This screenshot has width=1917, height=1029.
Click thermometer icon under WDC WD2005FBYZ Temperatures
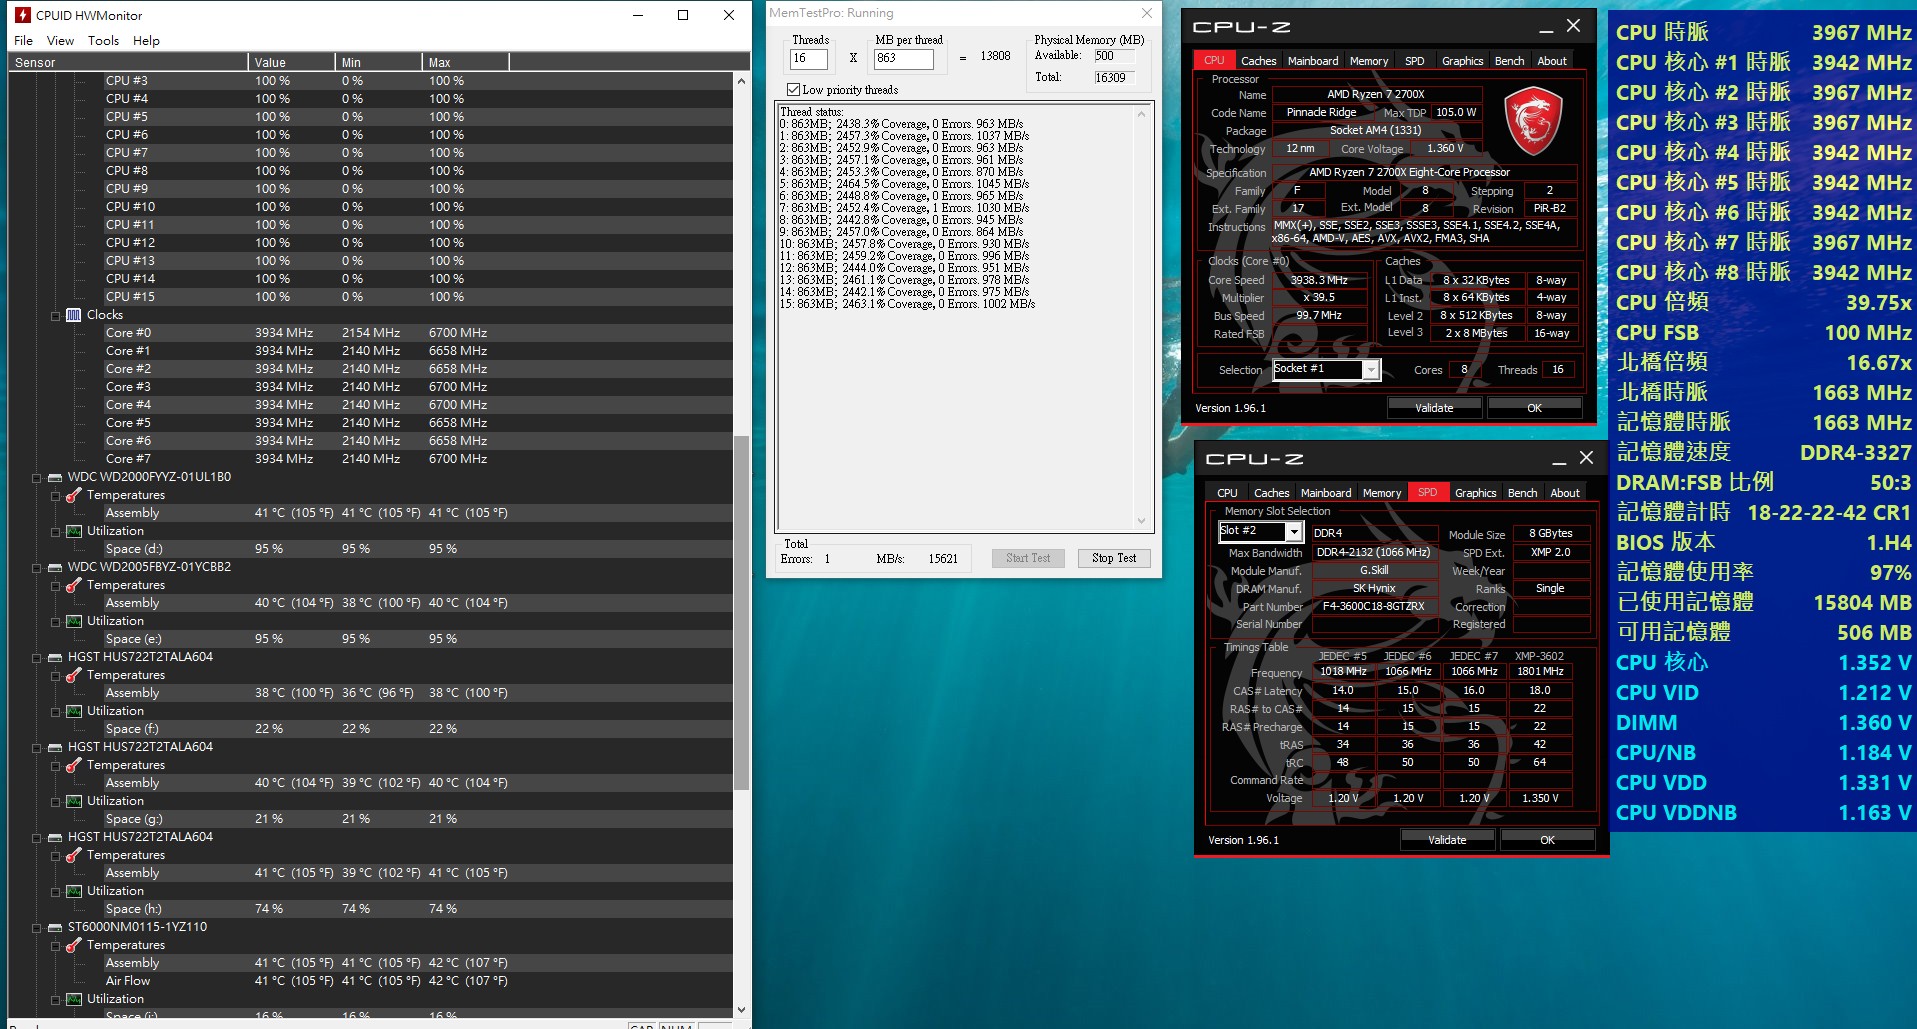pos(73,585)
